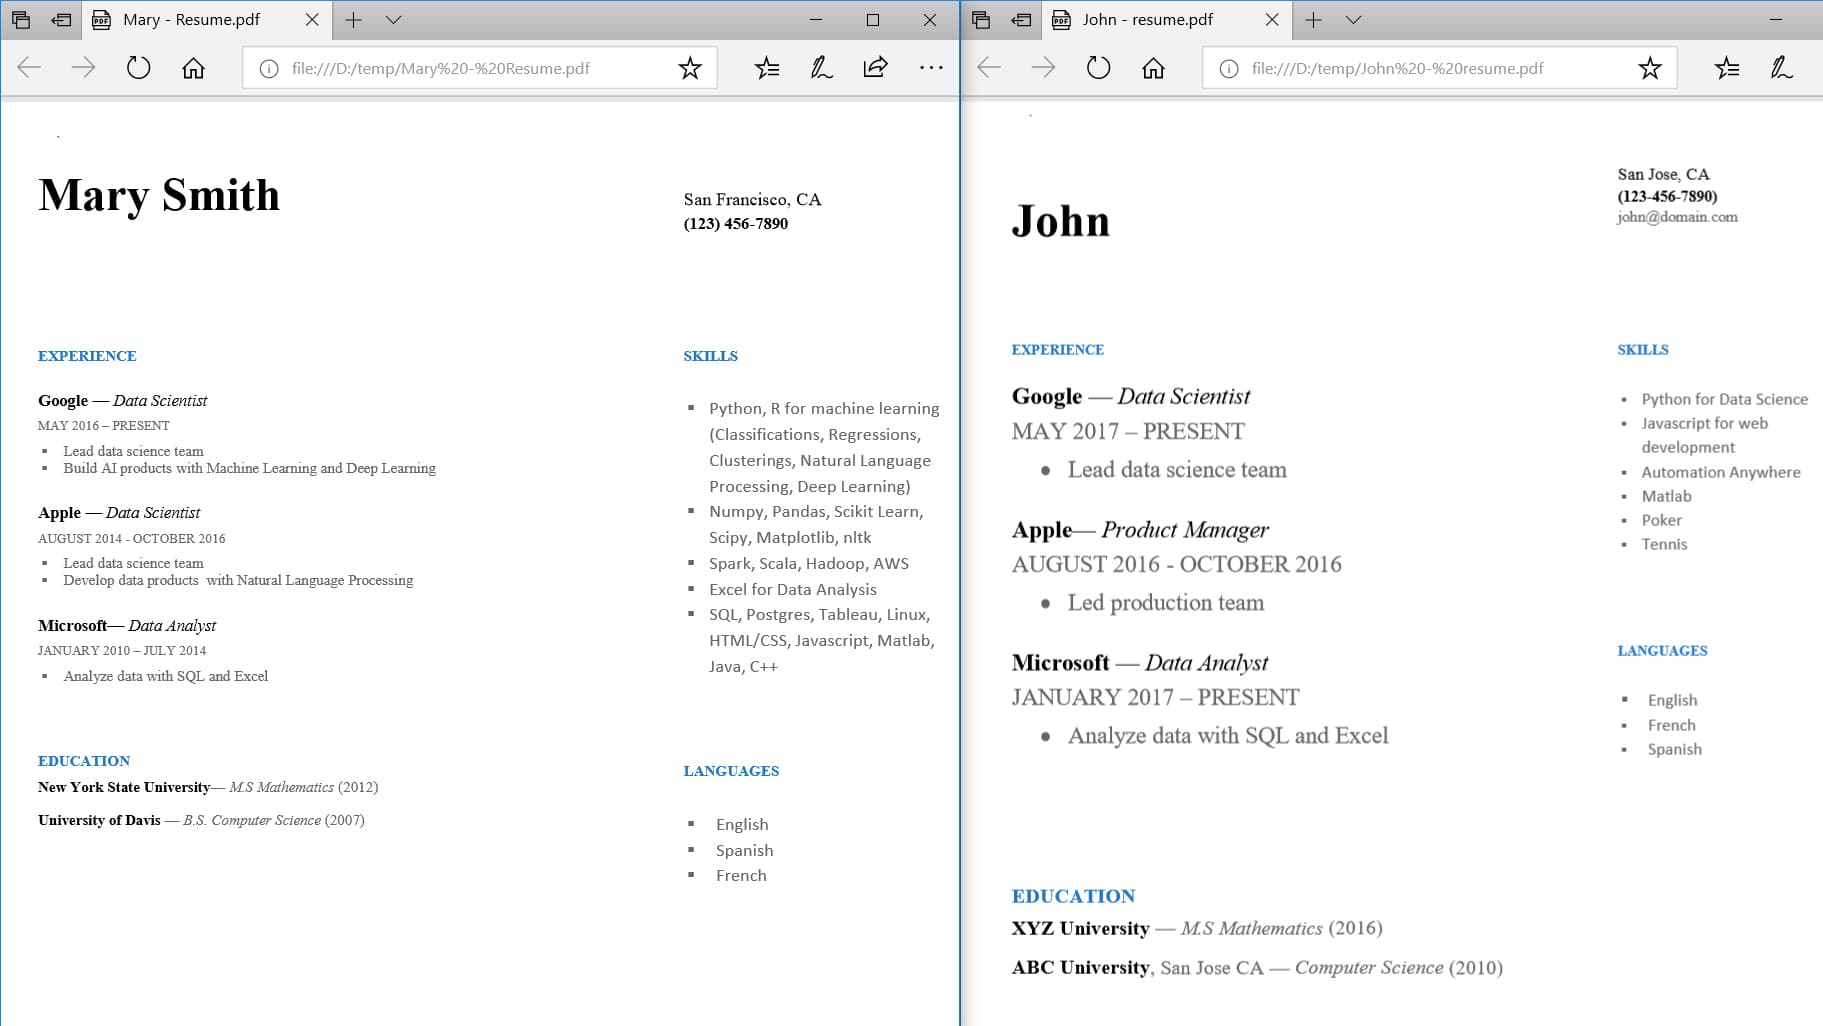This screenshot has width=1823, height=1026.
Task: Click 'MAY 2016 – PRESENT' date line
Action: tap(104, 425)
